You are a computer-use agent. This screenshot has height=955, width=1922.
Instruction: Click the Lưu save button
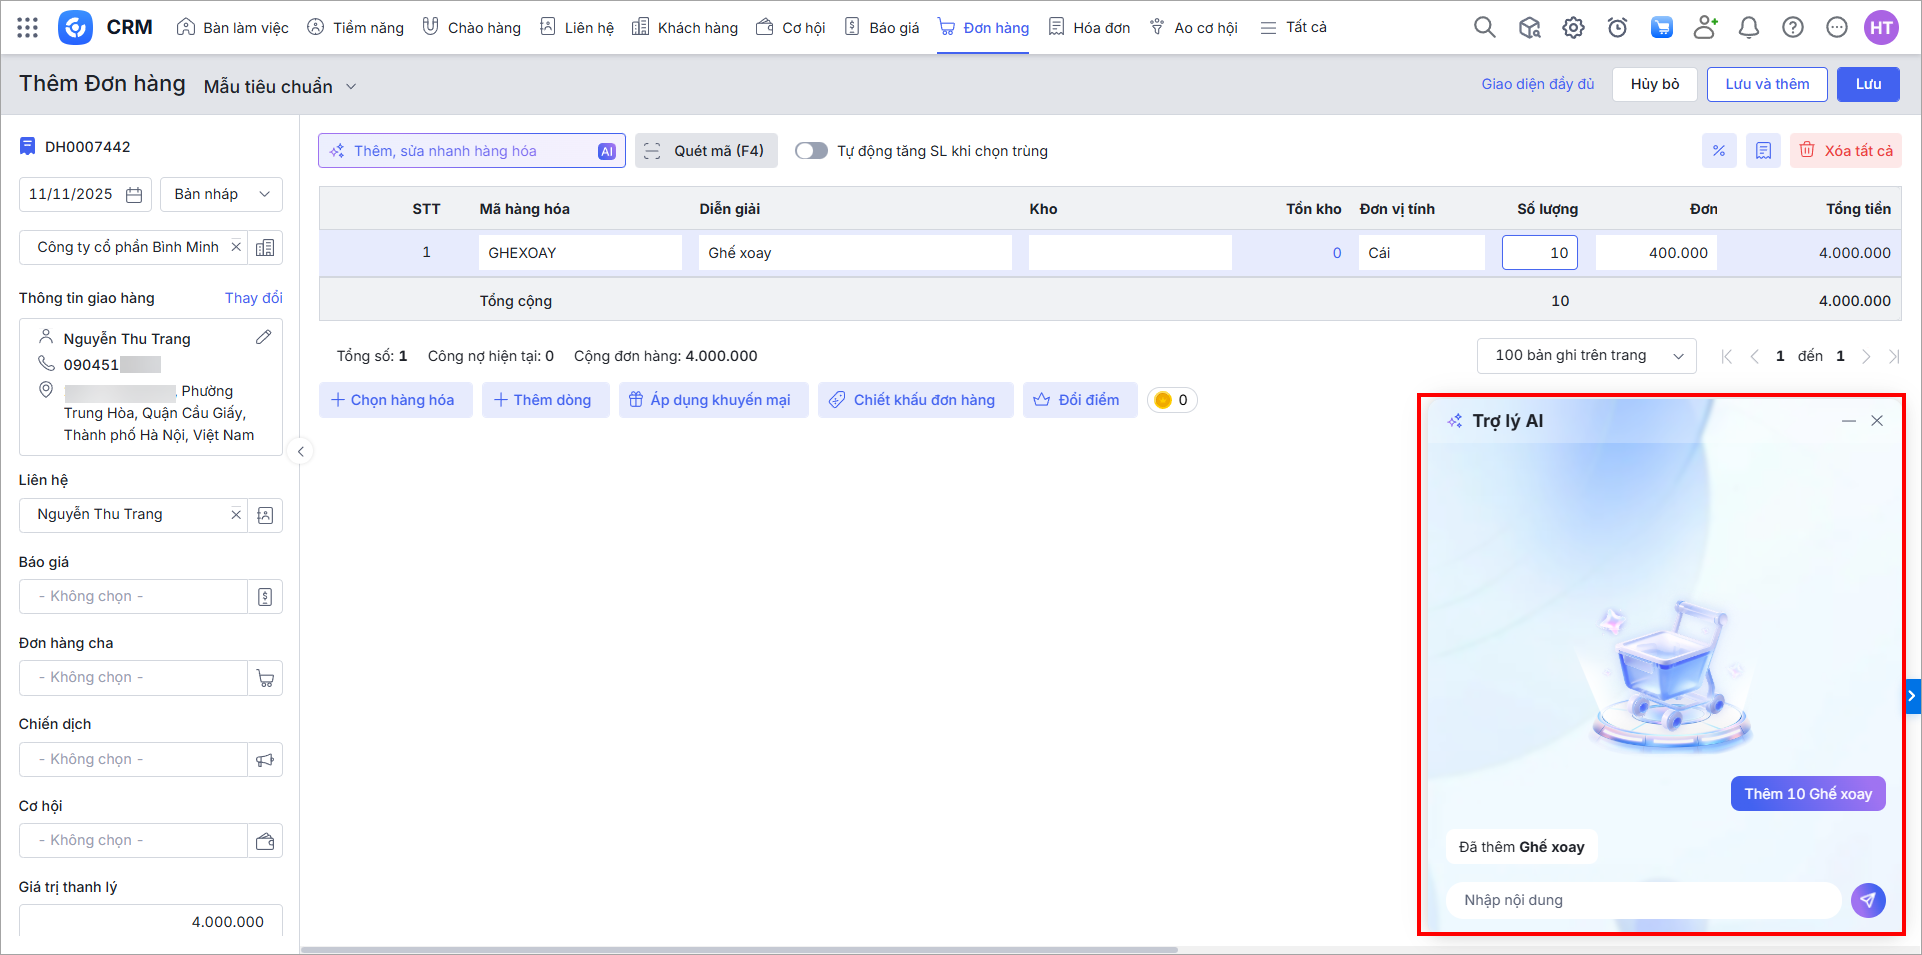tap(1867, 84)
